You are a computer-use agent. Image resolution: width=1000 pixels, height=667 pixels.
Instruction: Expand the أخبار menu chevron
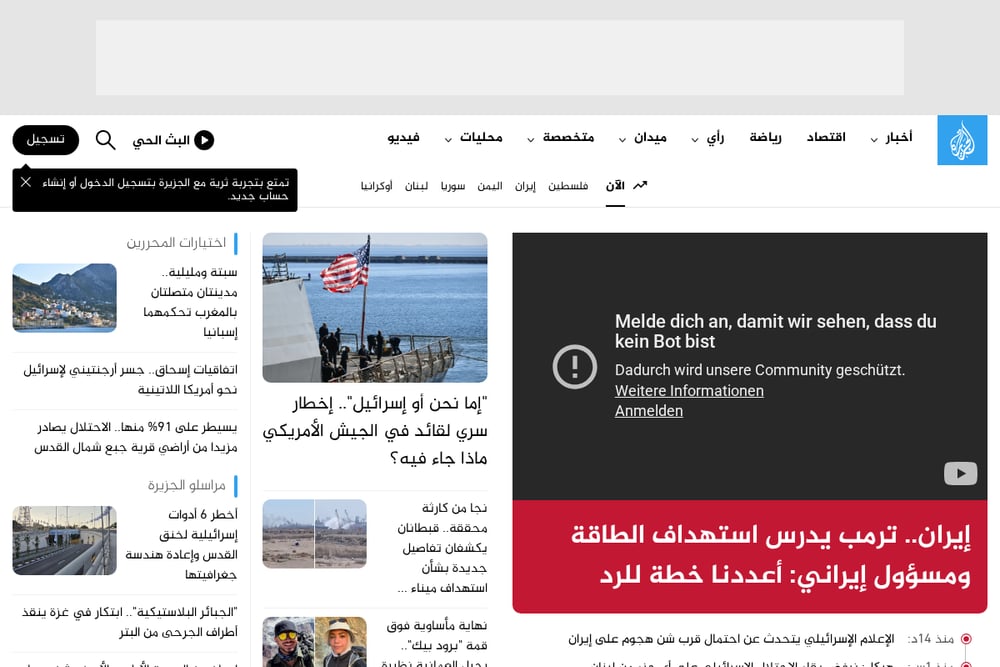point(874,140)
